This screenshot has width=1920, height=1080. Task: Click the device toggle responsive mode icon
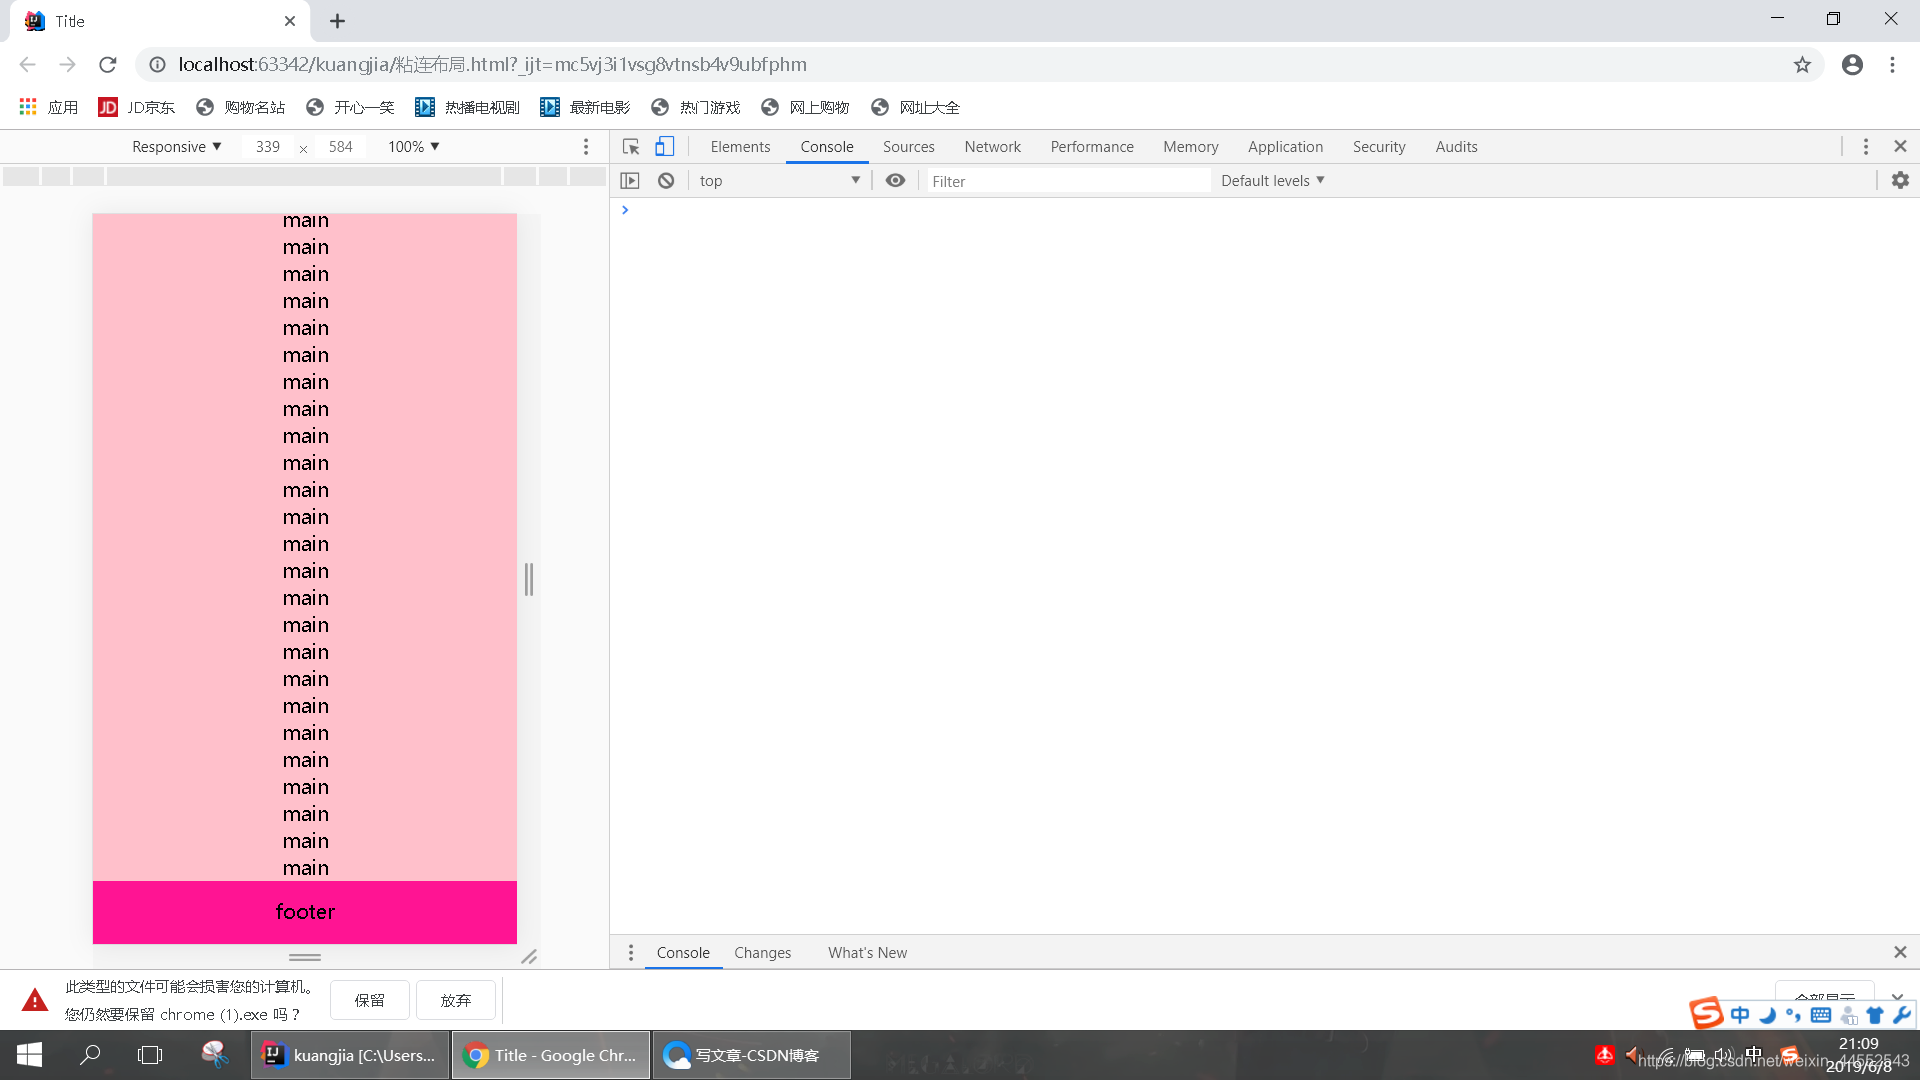665,146
